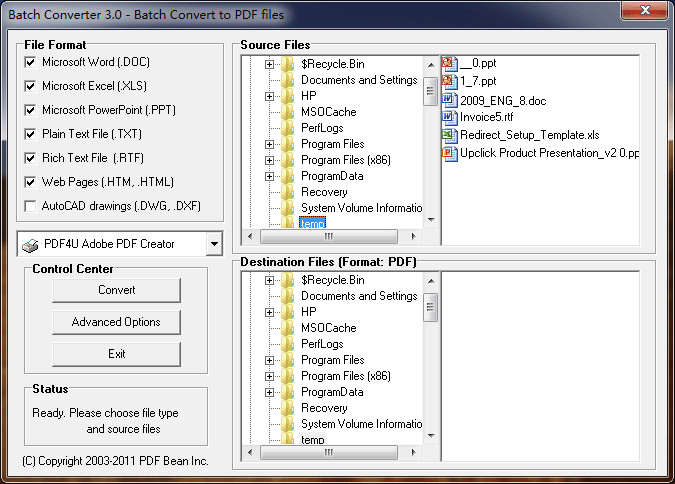Uncheck the Microsoft Excel (.XLS) checkbox
675x484 pixels.
[x=30, y=86]
